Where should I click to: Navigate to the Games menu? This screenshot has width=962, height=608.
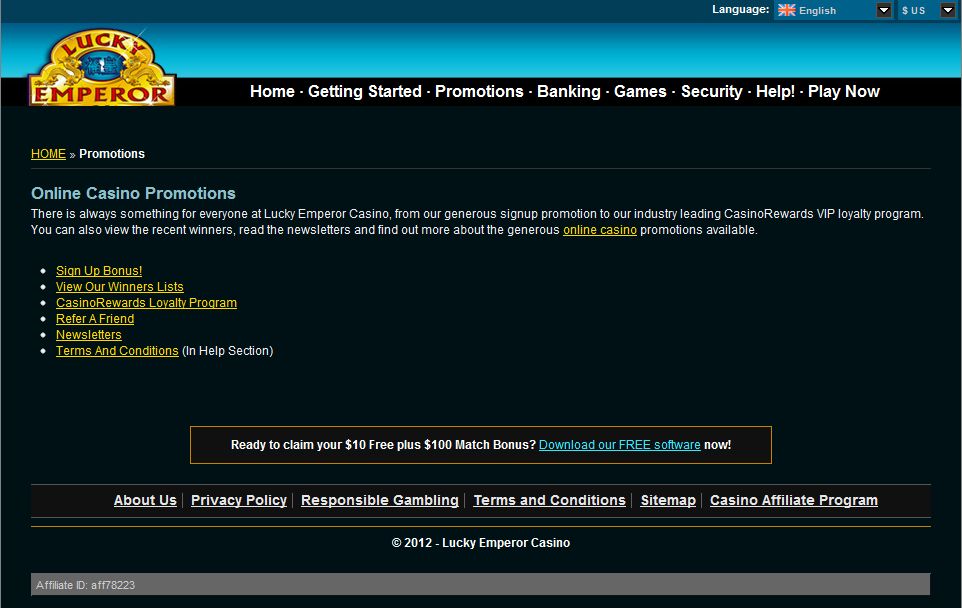click(x=640, y=91)
